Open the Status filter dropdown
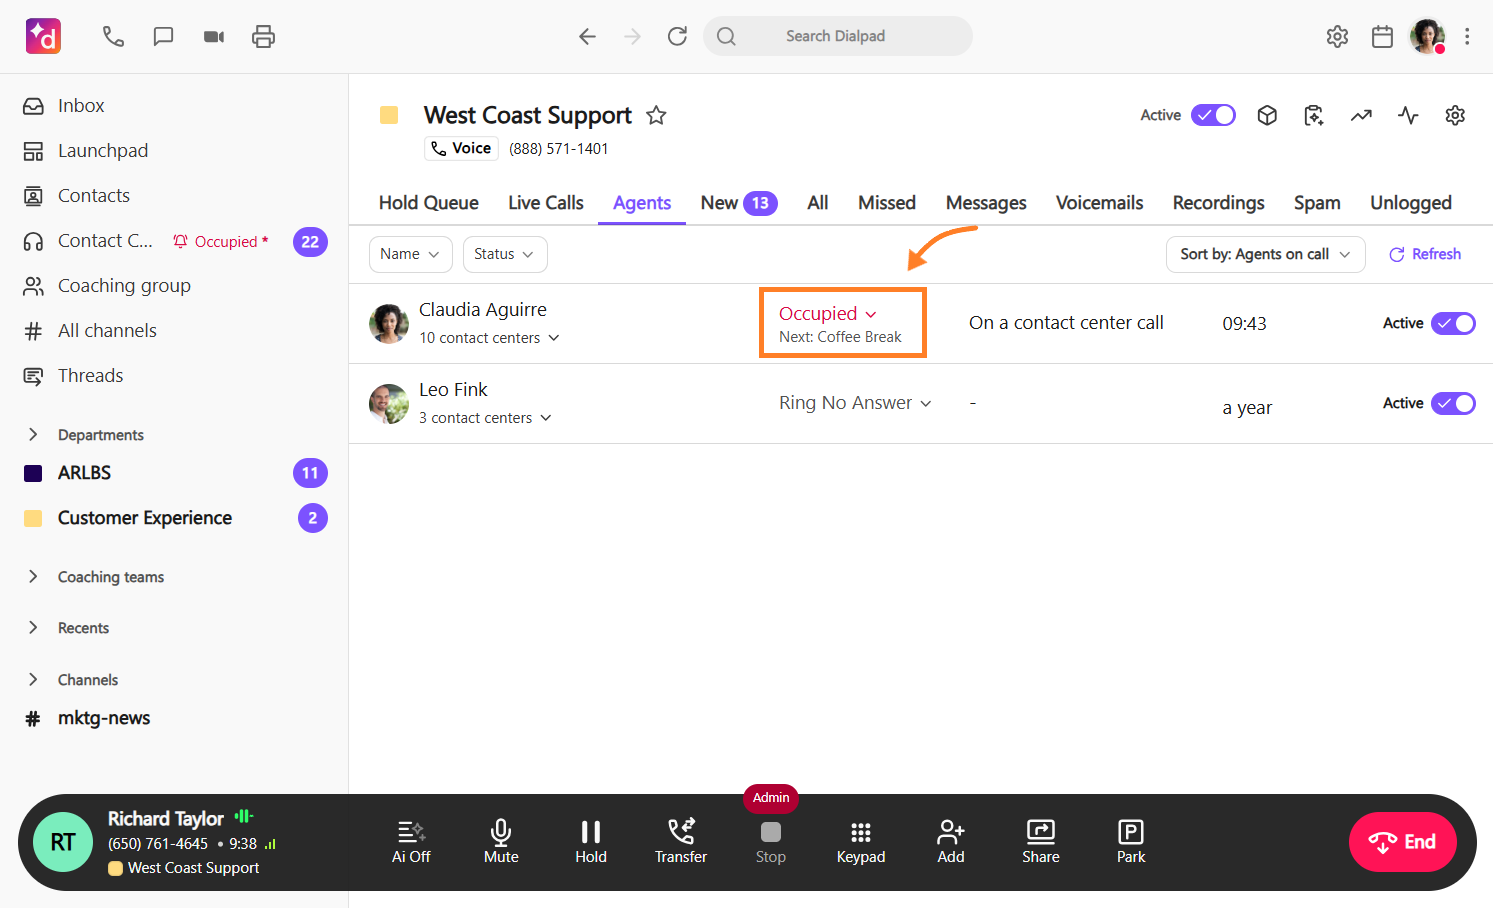 [x=505, y=254]
